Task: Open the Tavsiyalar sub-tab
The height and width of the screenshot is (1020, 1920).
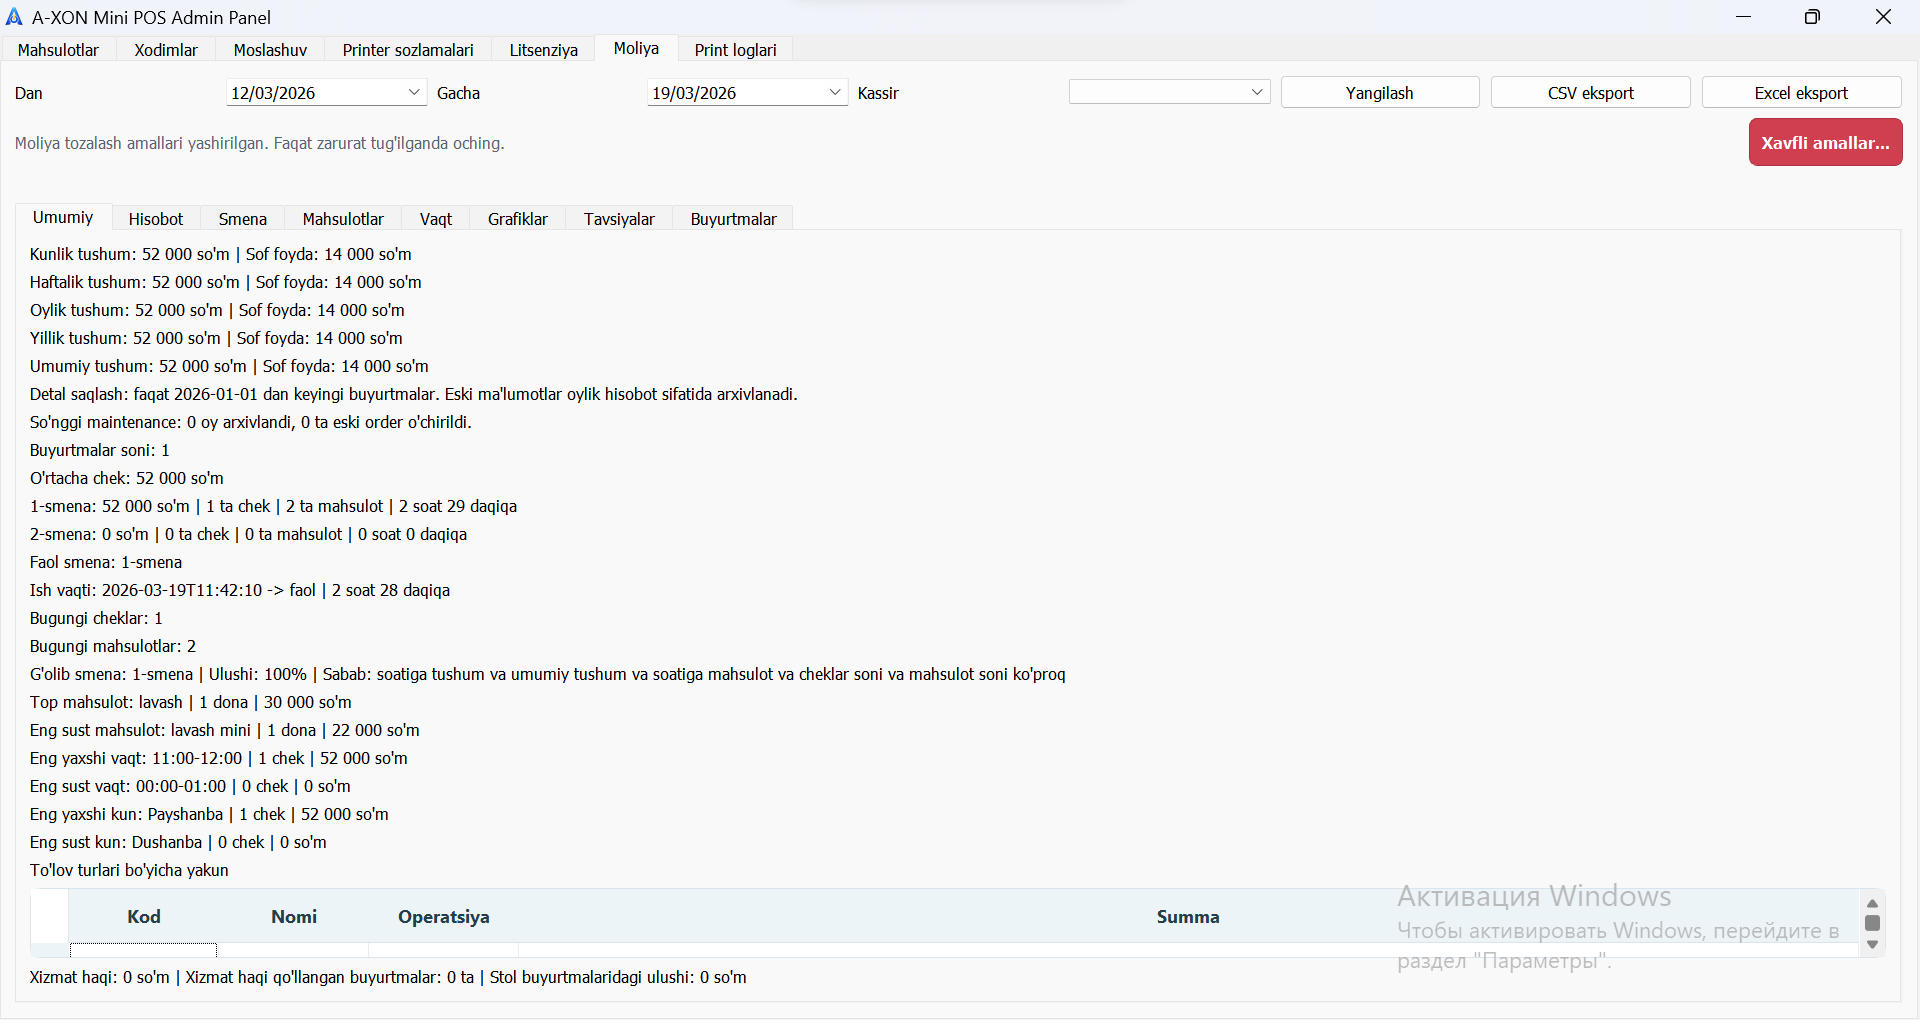Action: tap(619, 219)
